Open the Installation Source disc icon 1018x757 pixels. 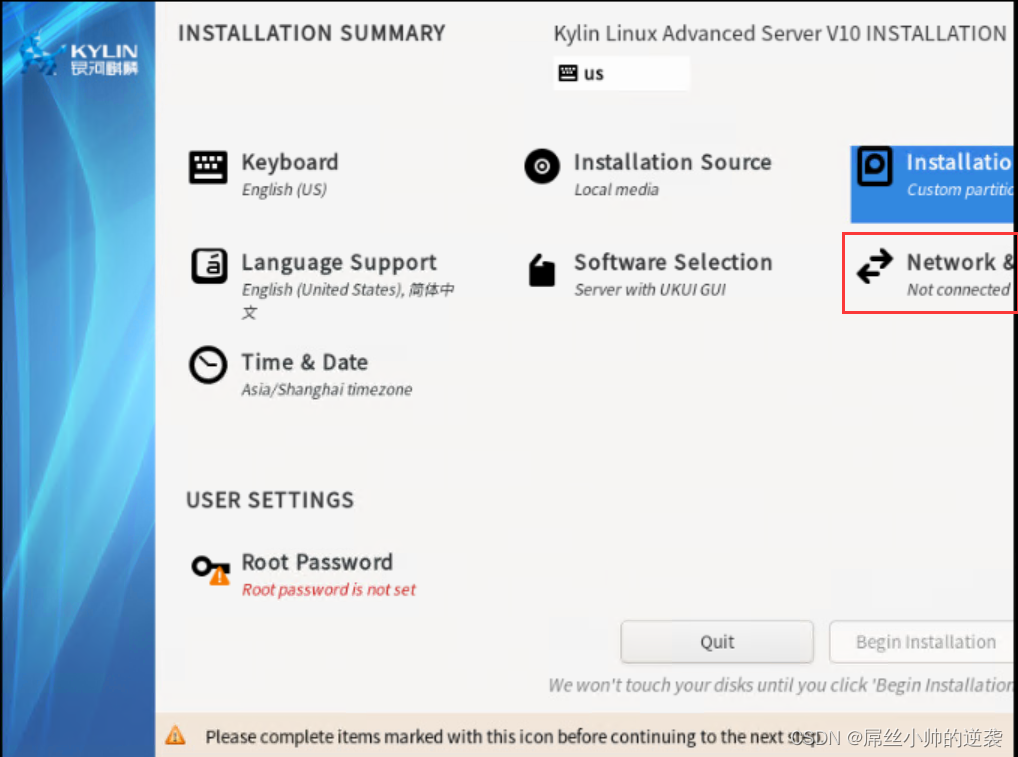(x=542, y=167)
